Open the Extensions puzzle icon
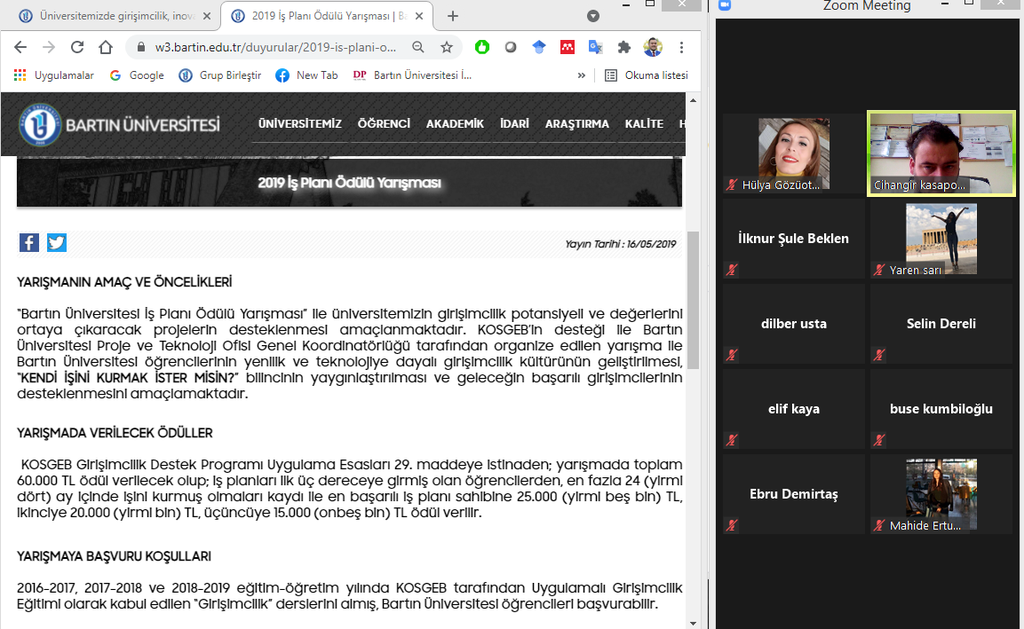The image size is (1024, 629). (624, 47)
